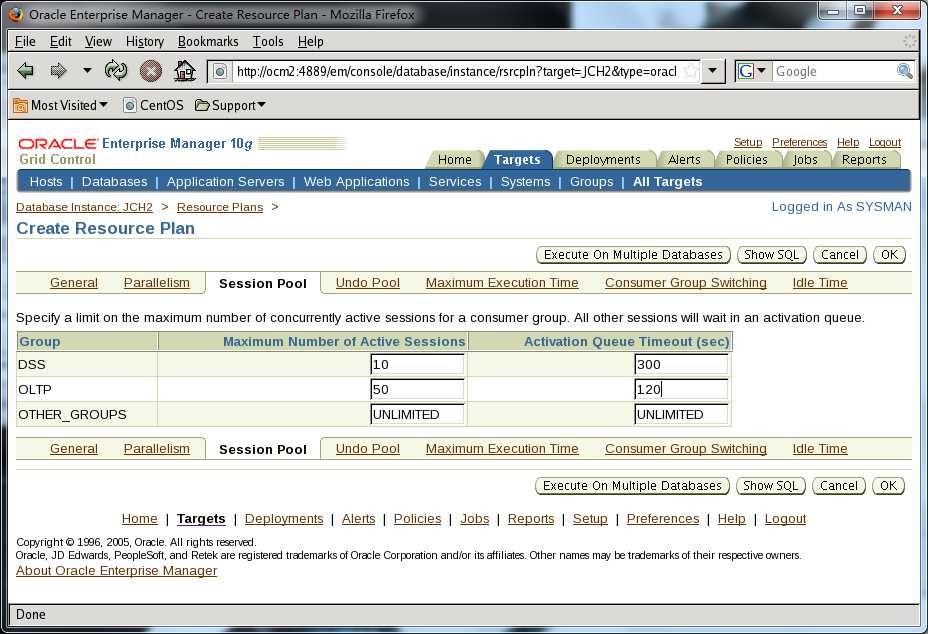Click the Firefox Back arrow icon
Screen dimensions: 928x634
(x=25, y=71)
